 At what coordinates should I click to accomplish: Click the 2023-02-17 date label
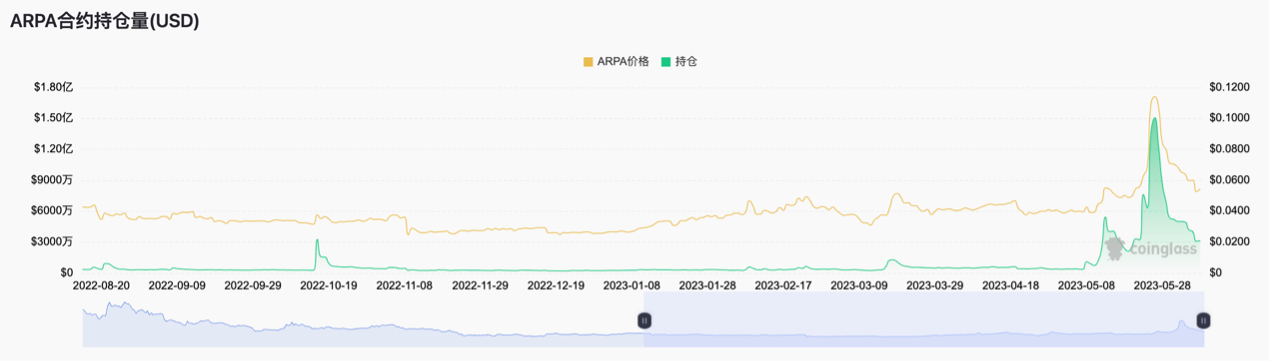(x=783, y=285)
